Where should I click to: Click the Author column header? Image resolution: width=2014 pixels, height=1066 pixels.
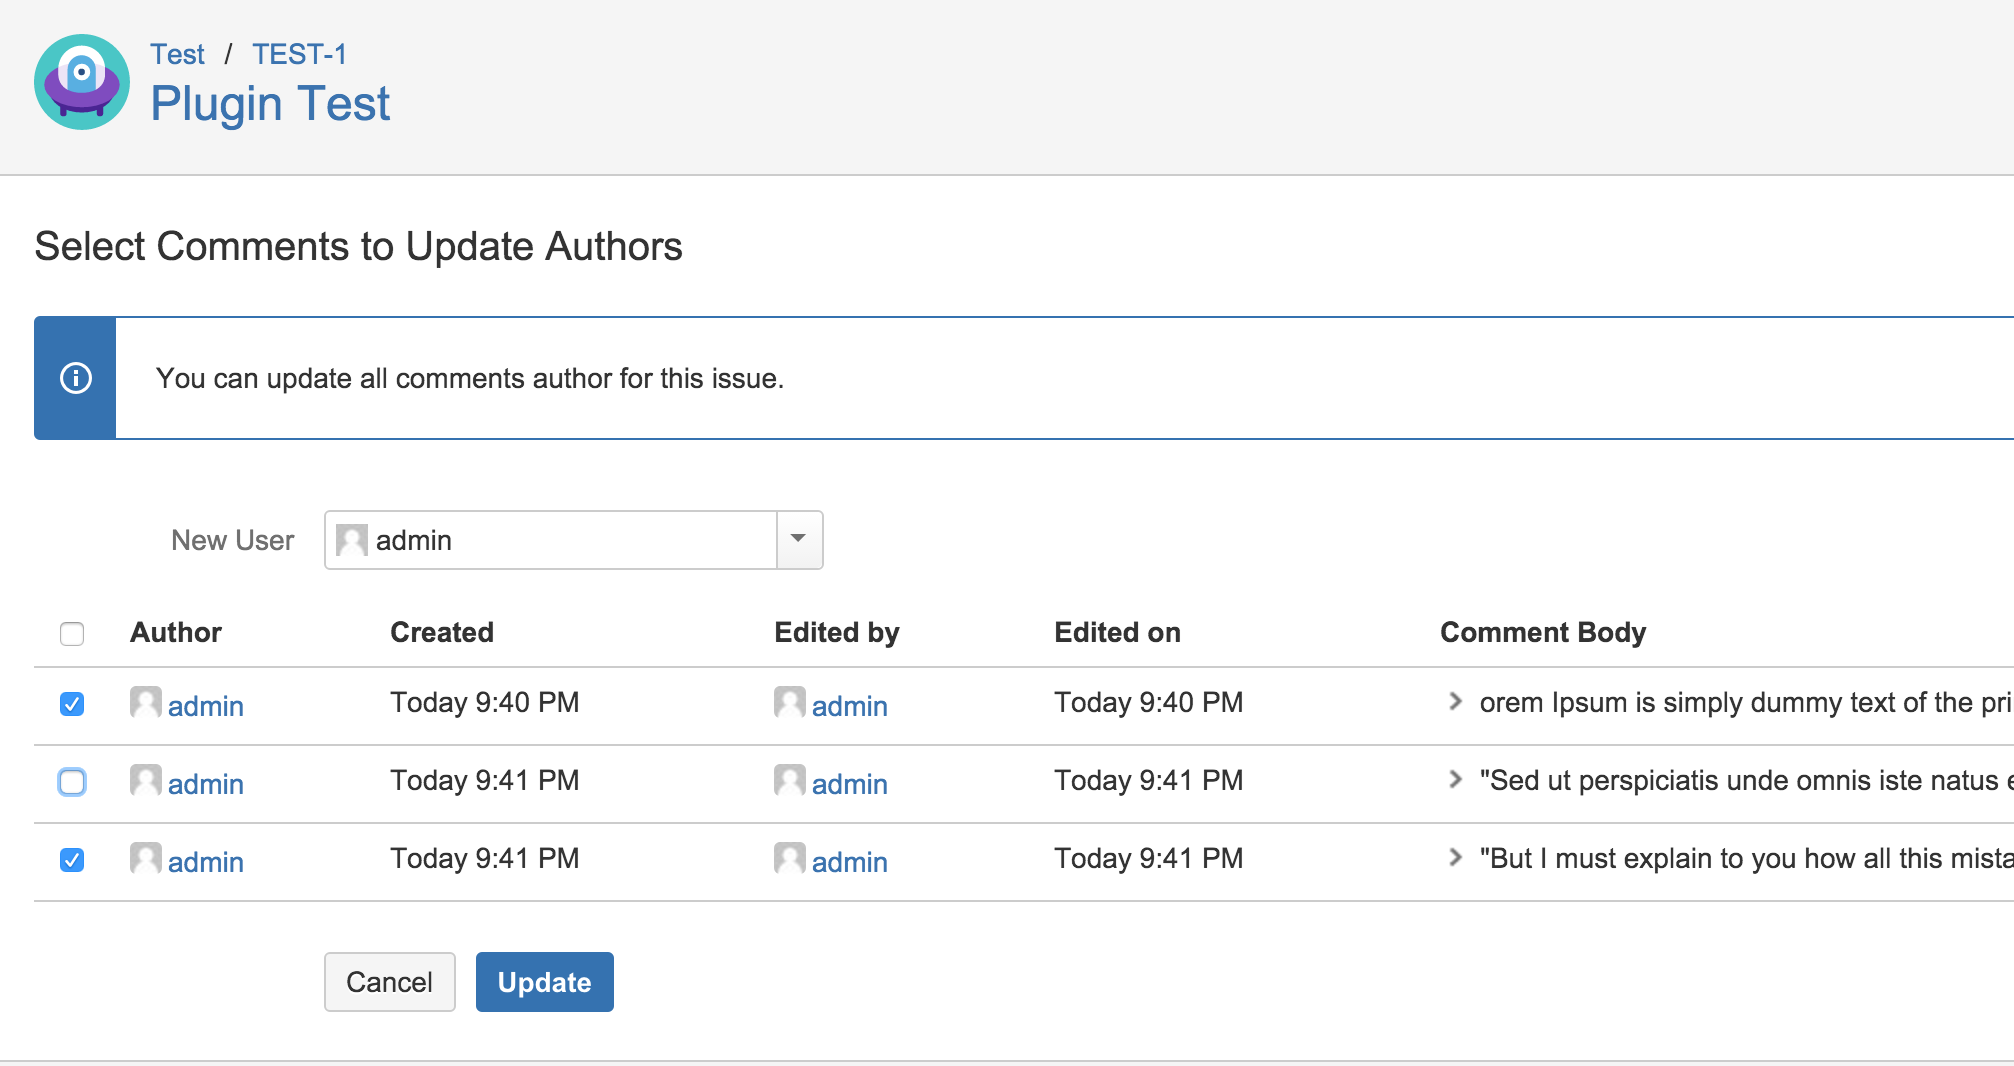[x=176, y=632]
